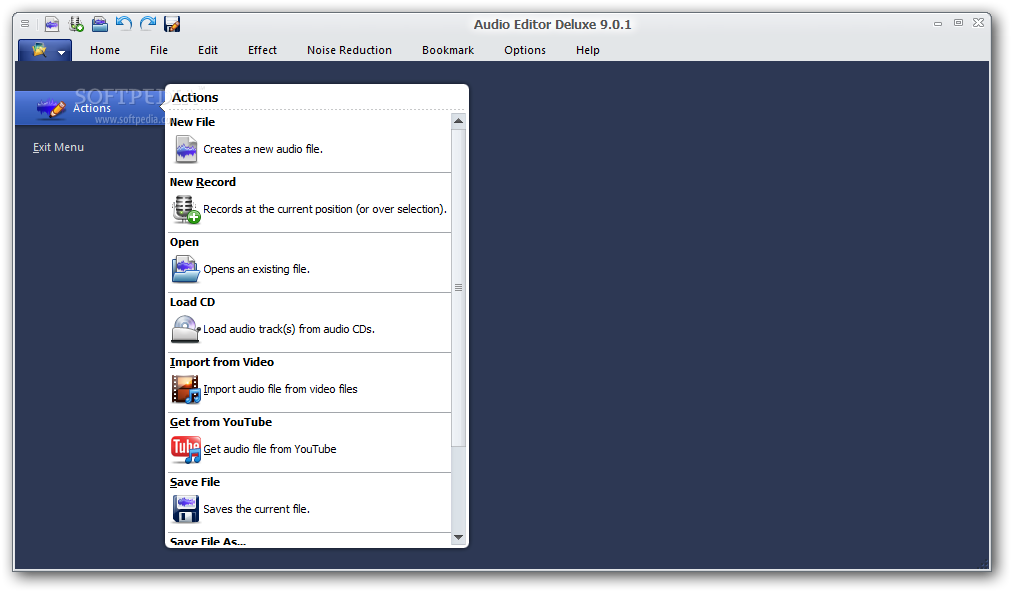Choose the Save File heading
Image resolution: width=1012 pixels, height=592 pixels.
195,482
